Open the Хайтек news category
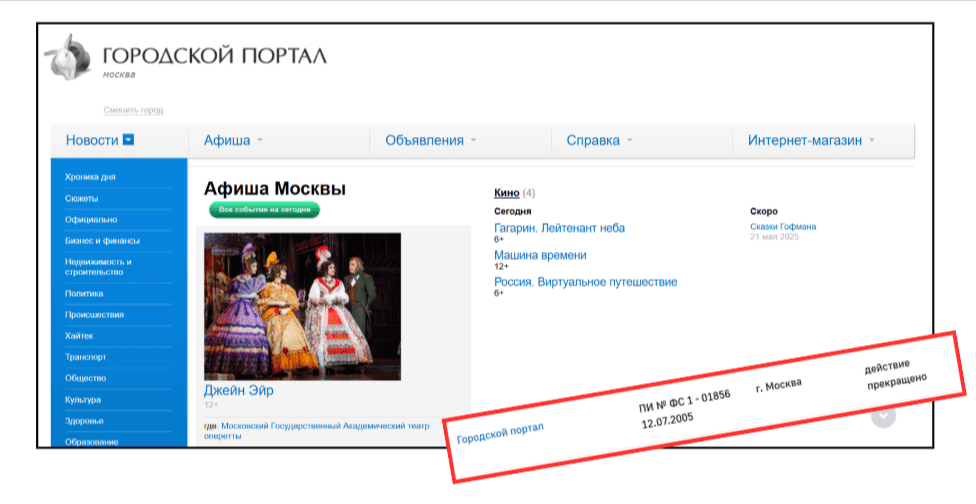The image size is (976, 504). [79, 336]
